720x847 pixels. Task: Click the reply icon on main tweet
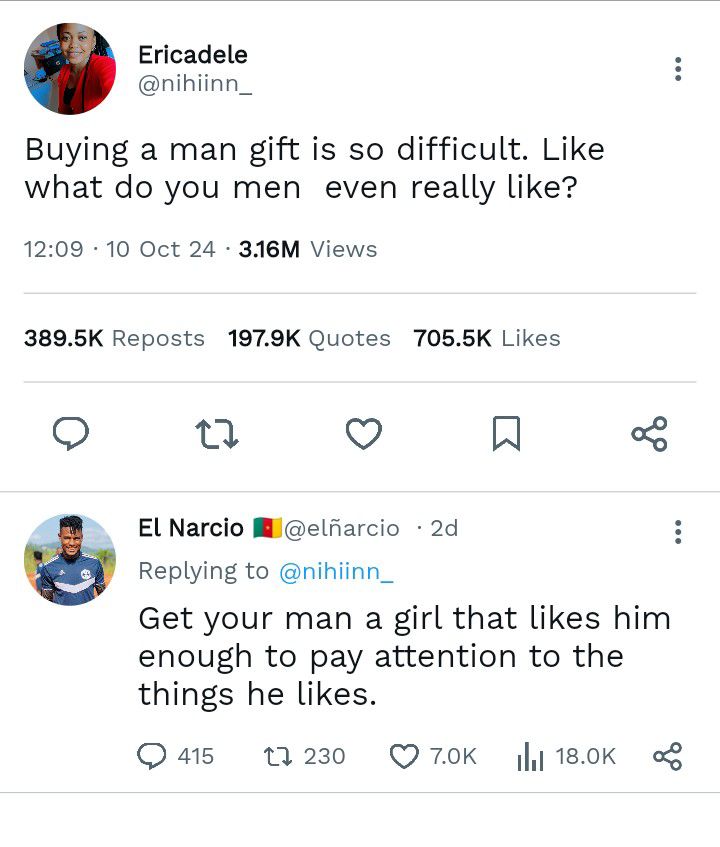coord(71,433)
